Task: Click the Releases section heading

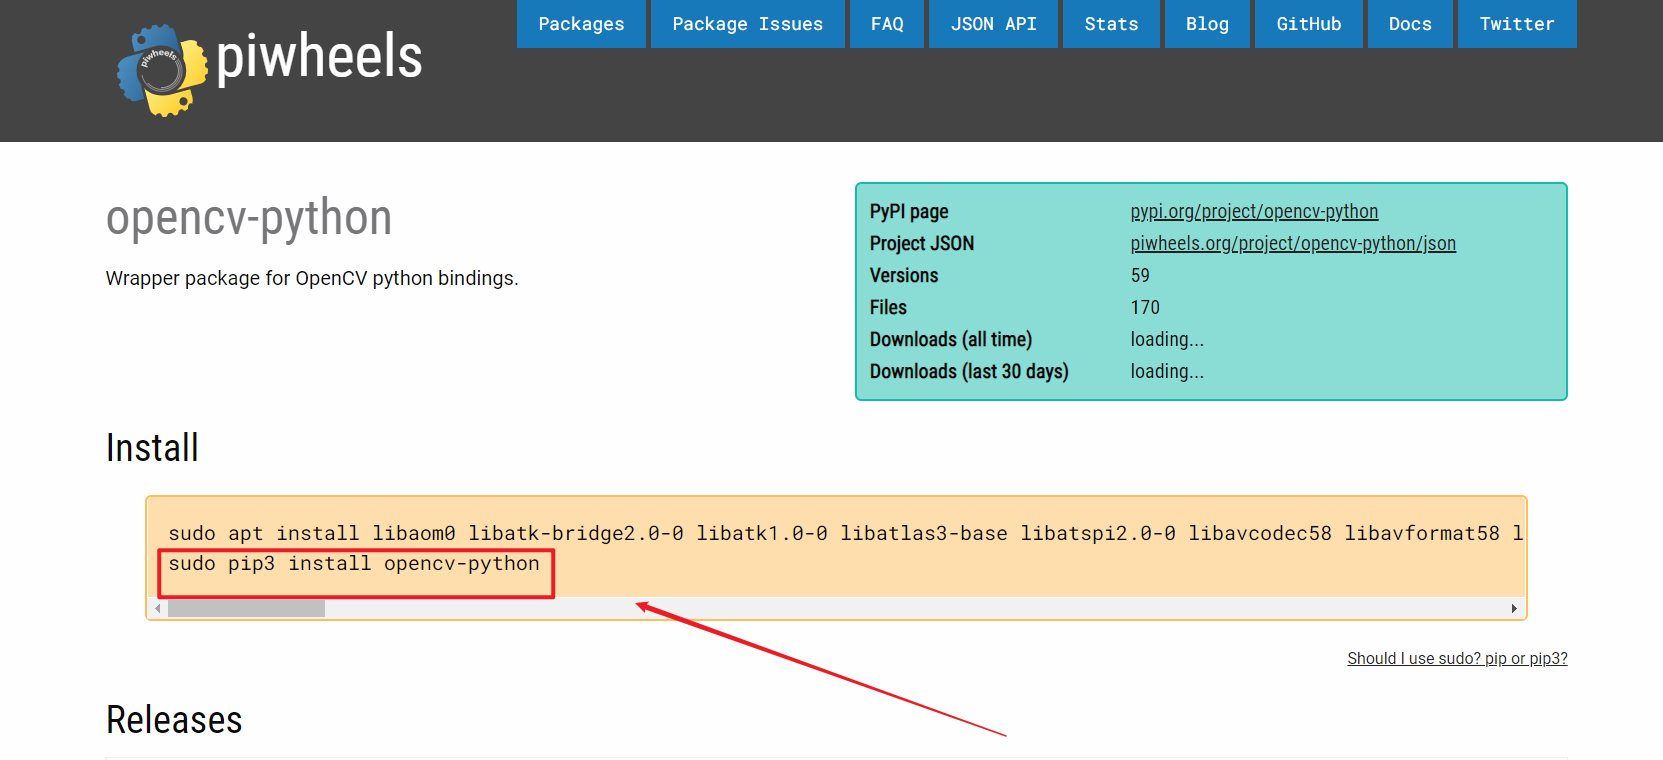Action: point(174,719)
